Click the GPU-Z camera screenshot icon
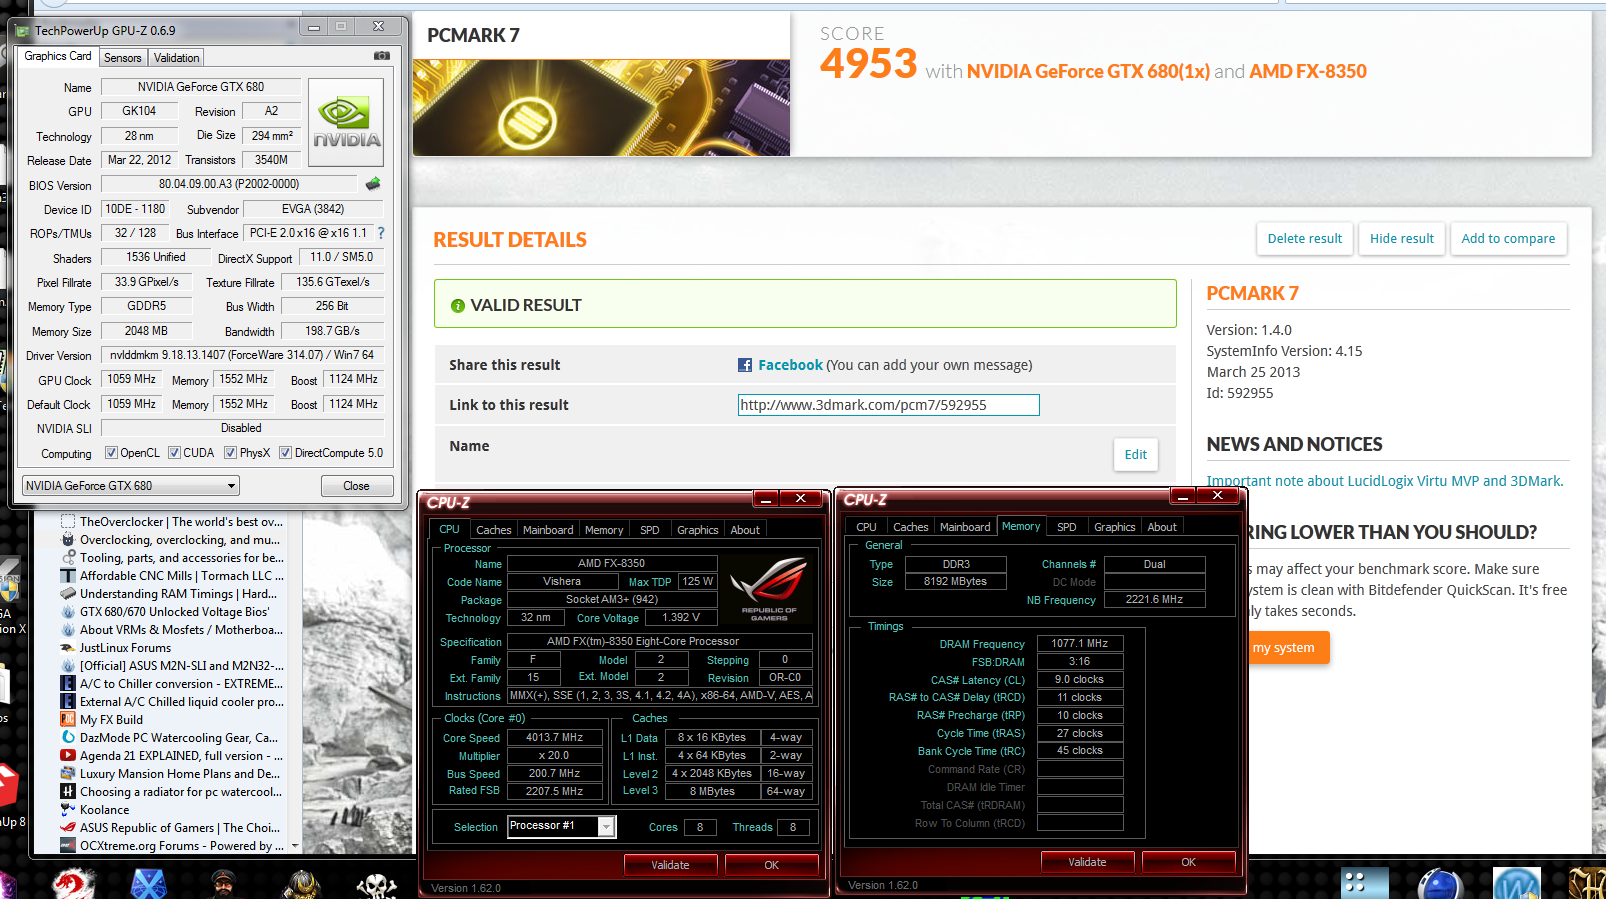Viewport: 1606px width, 899px height. pos(382,56)
